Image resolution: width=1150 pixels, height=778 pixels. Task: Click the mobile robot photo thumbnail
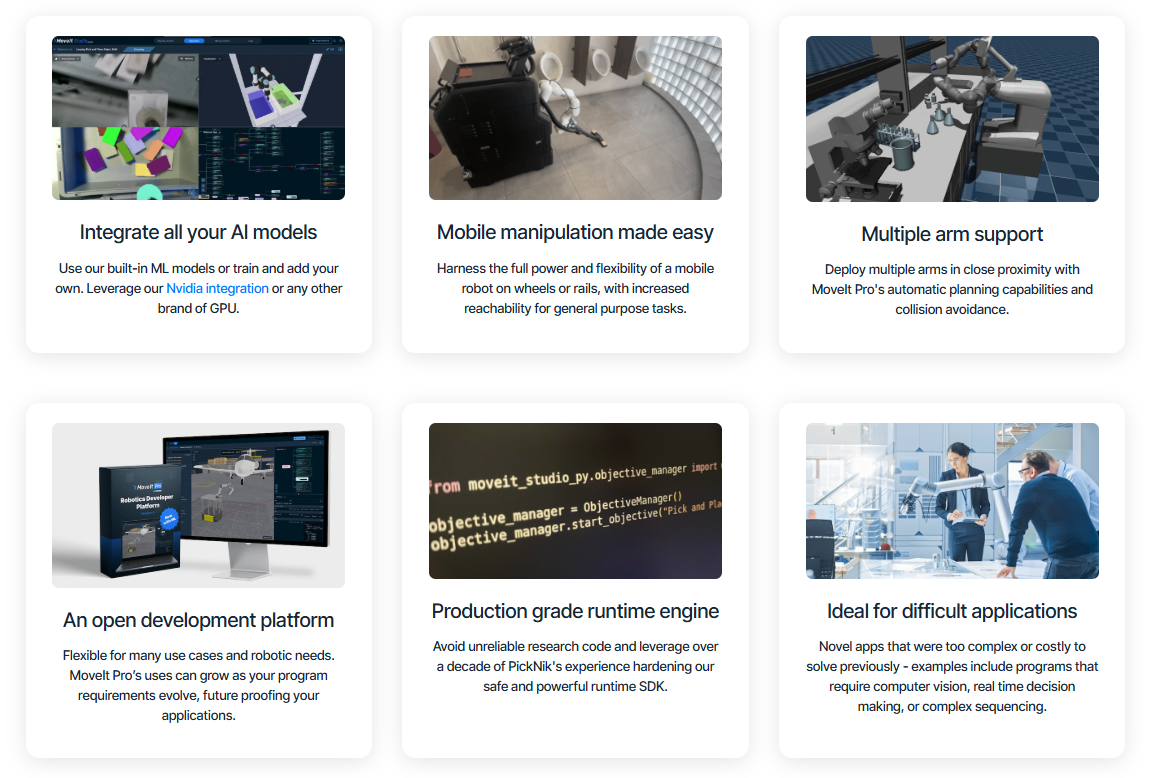coord(575,118)
